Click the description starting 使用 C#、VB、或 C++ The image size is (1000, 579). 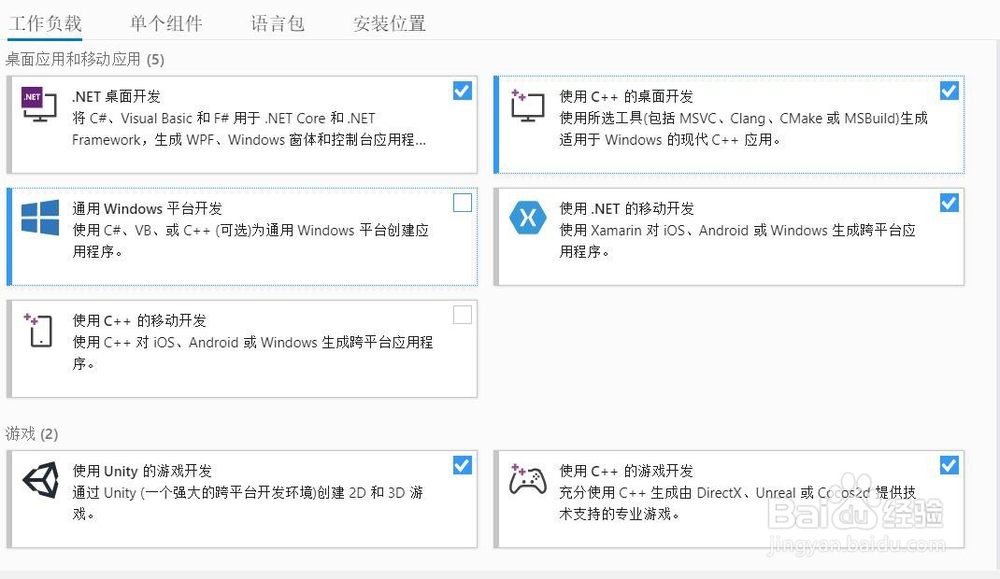[x=250, y=241]
